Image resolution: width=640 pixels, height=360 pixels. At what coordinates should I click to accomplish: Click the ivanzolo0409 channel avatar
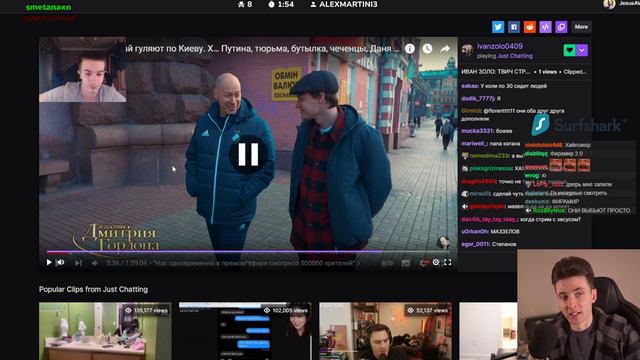click(467, 50)
